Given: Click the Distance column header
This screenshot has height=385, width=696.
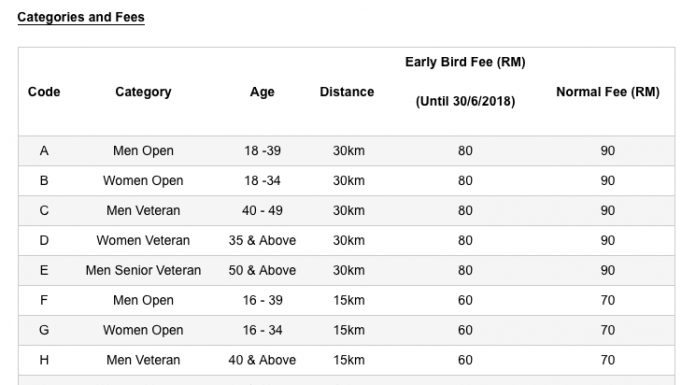Looking at the screenshot, I should 347,92.
